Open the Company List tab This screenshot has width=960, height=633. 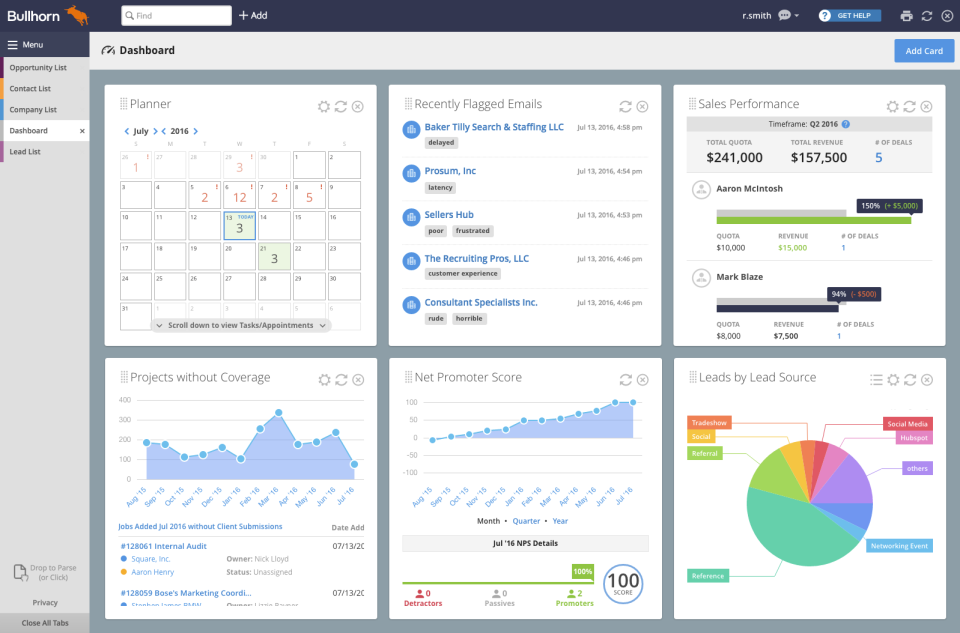45,110
